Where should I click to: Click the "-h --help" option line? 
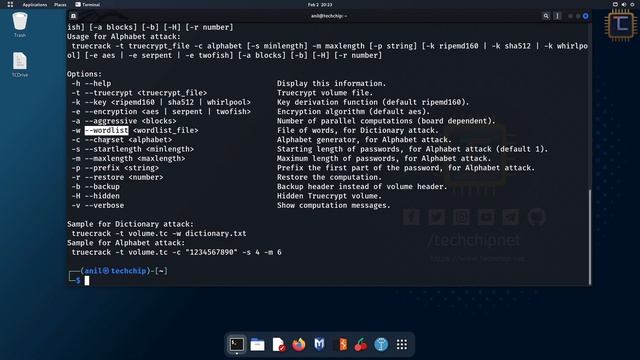click(x=91, y=83)
